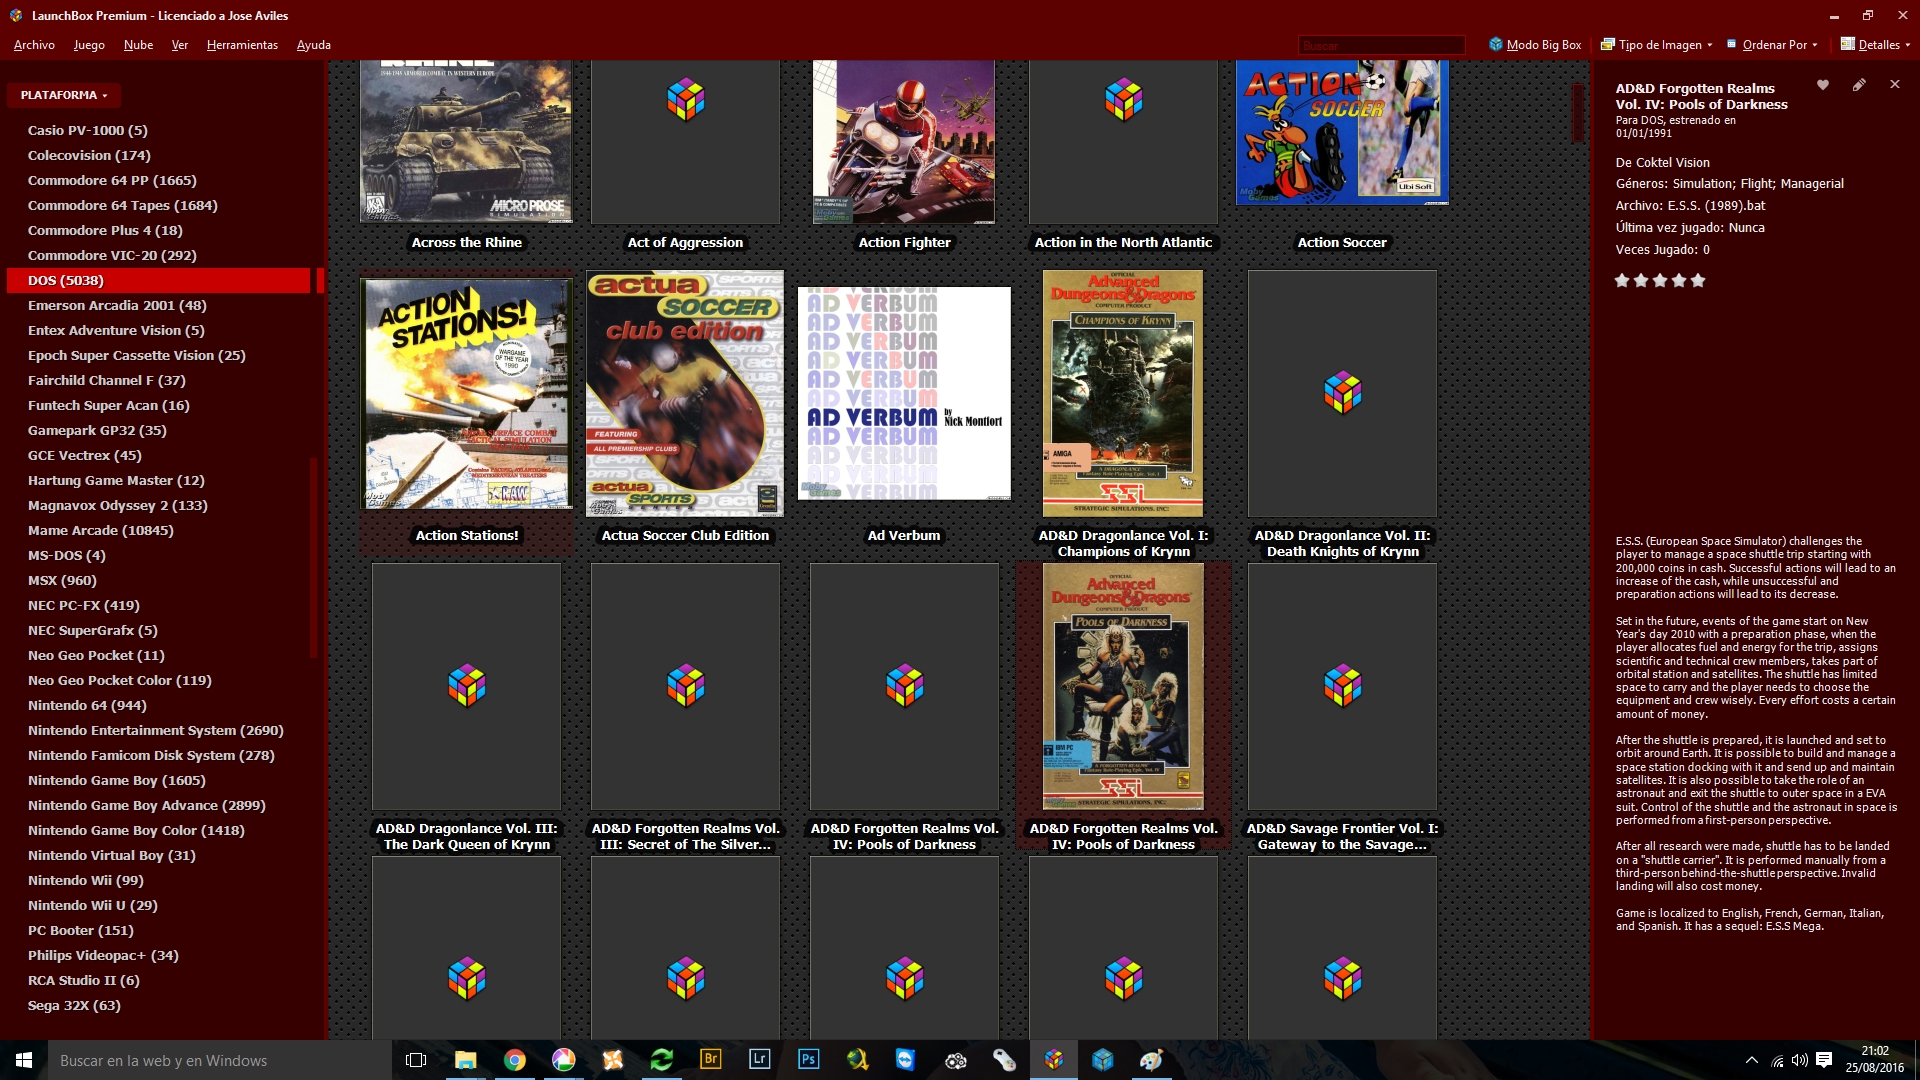The width and height of the screenshot is (1920, 1080).
Task: Select Commodore 64 Tapes platform
Action: click(x=123, y=205)
